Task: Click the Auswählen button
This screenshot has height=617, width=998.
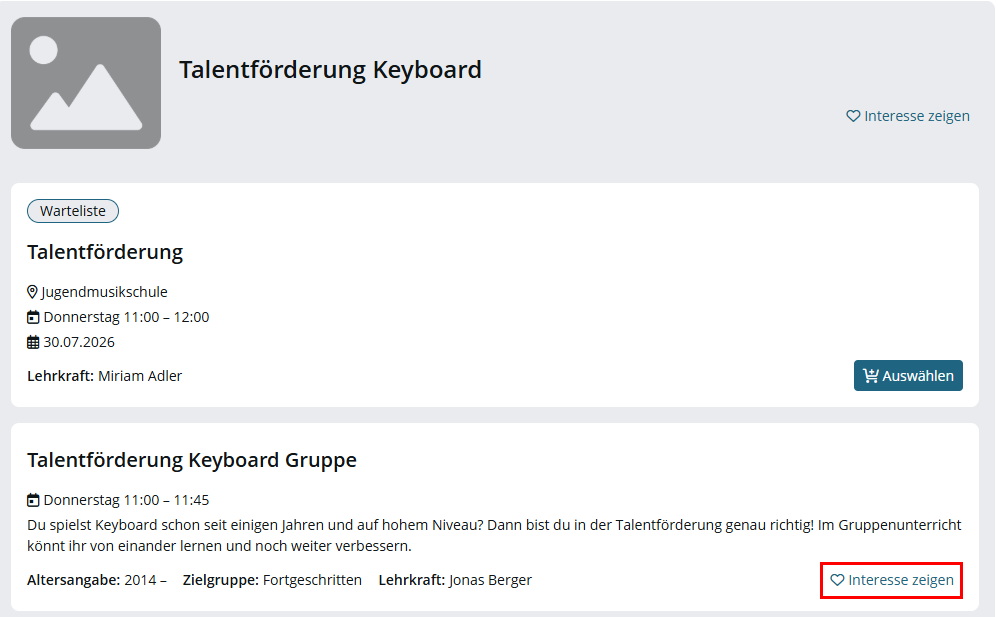Action: [x=908, y=376]
